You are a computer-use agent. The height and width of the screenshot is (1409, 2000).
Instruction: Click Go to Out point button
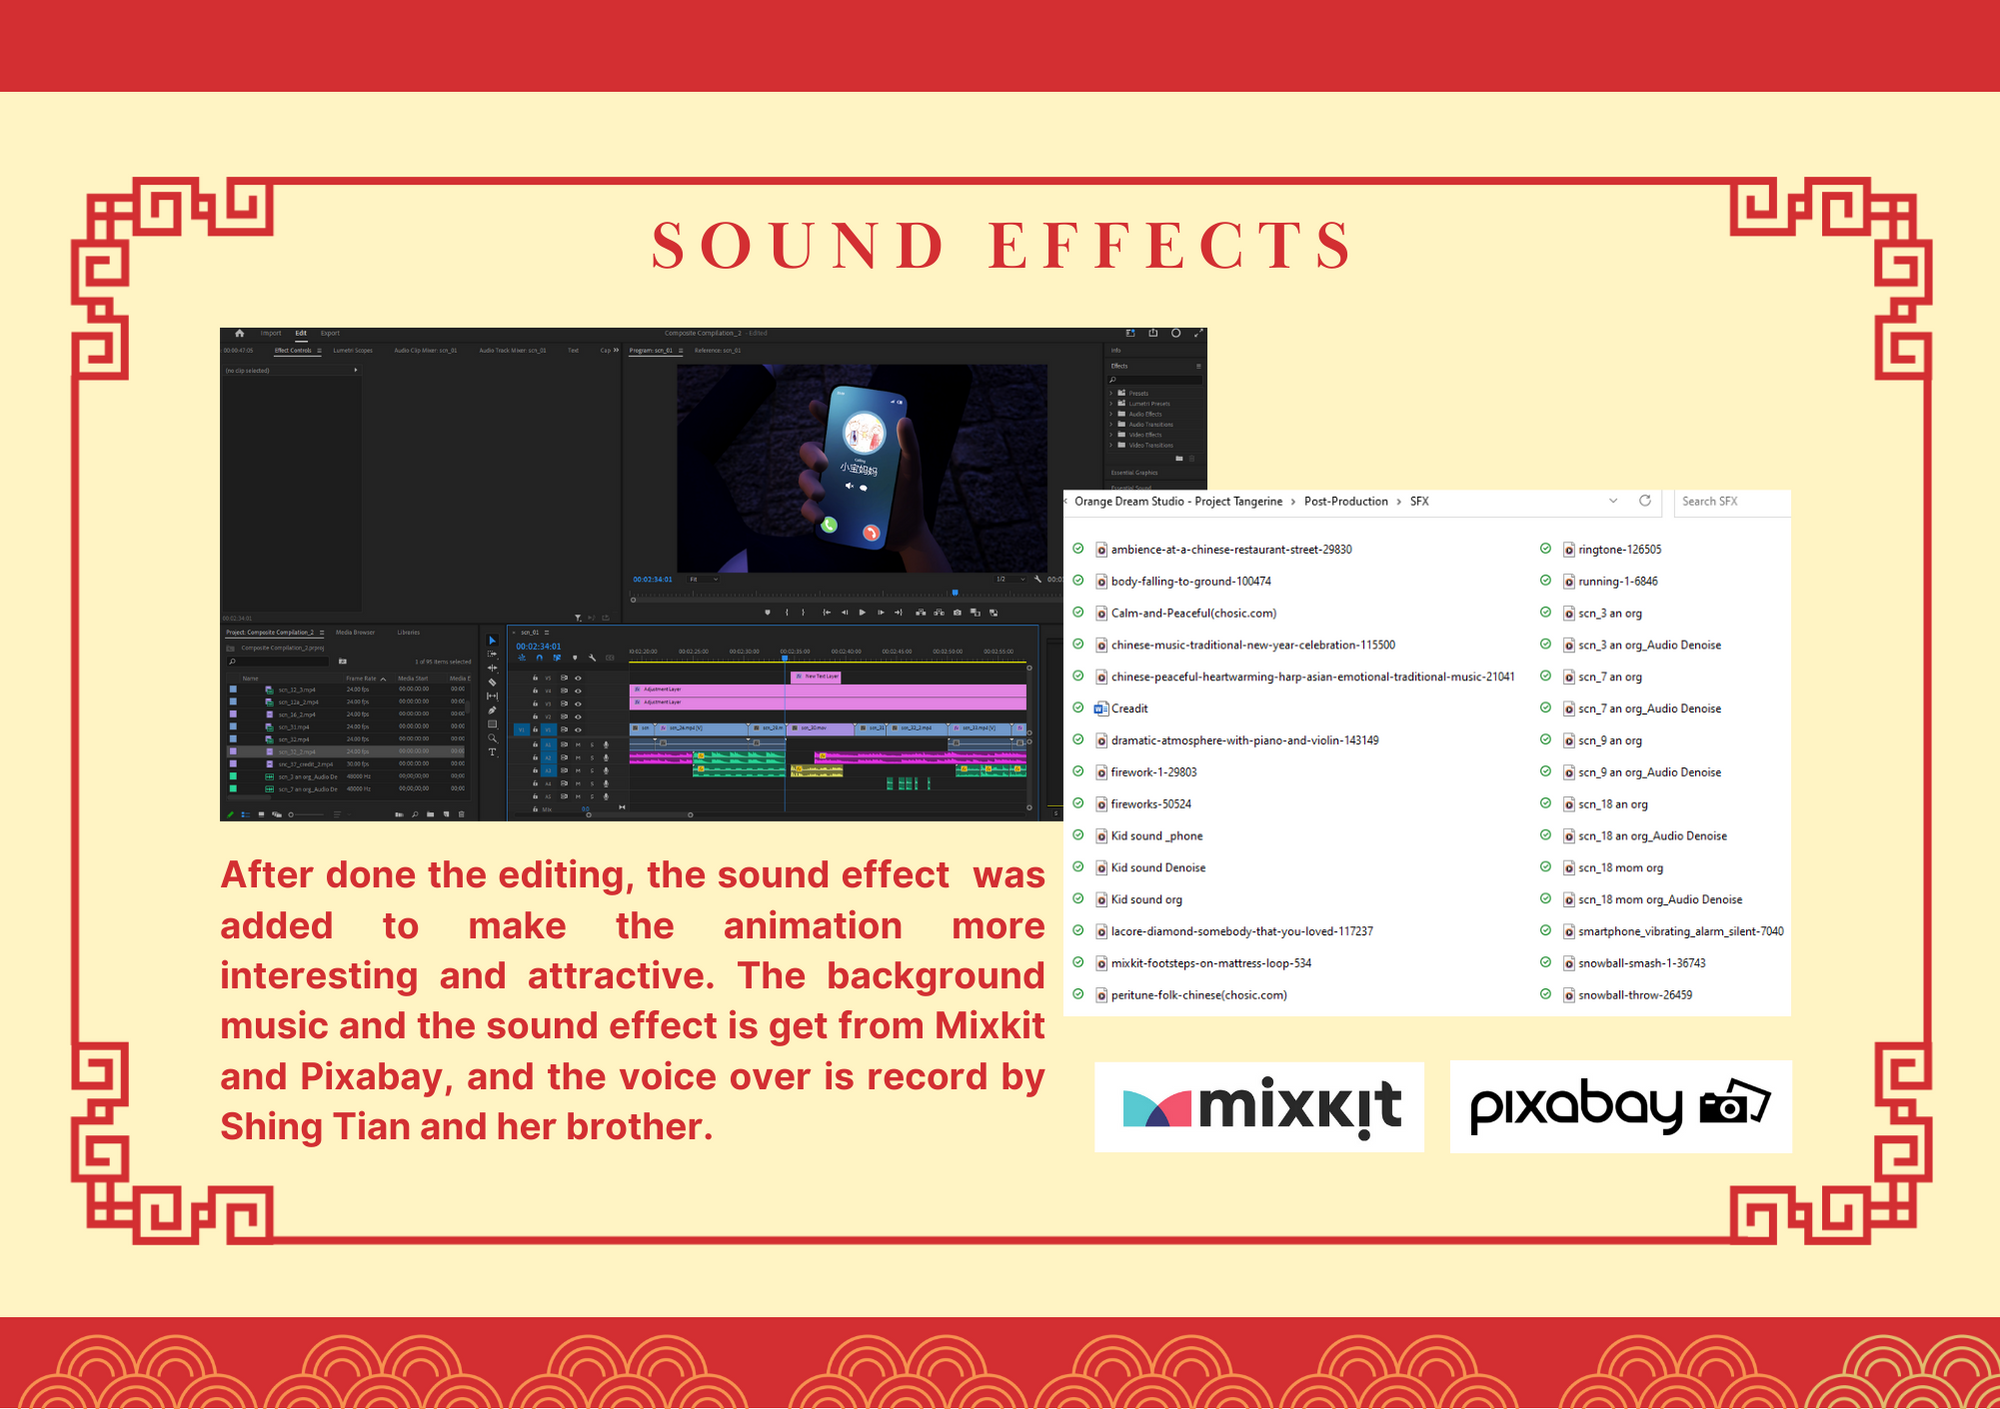pos(898,612)
